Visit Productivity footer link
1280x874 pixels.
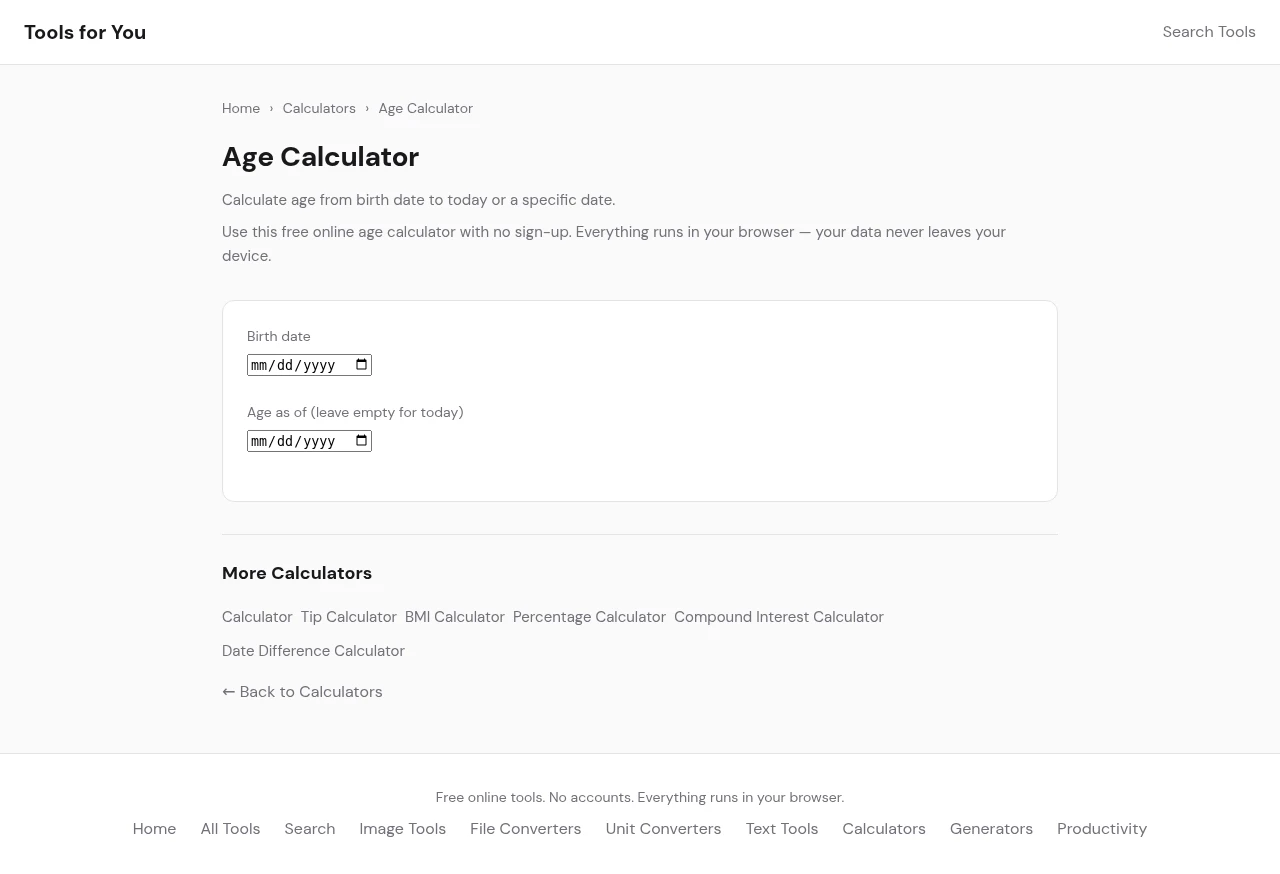click(1102, 829)
